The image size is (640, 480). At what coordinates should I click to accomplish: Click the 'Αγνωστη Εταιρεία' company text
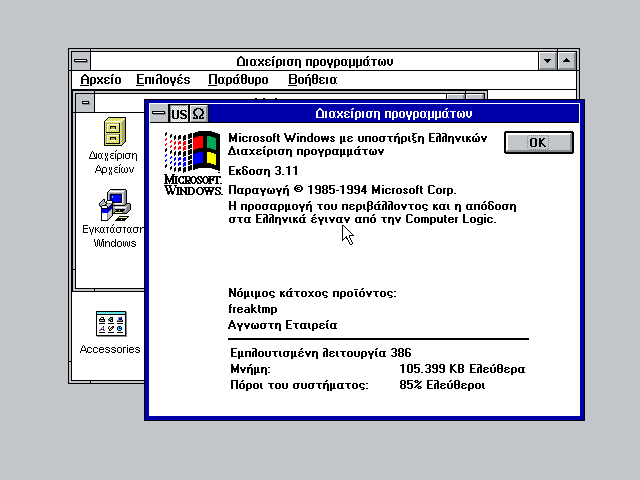point(282,325)
